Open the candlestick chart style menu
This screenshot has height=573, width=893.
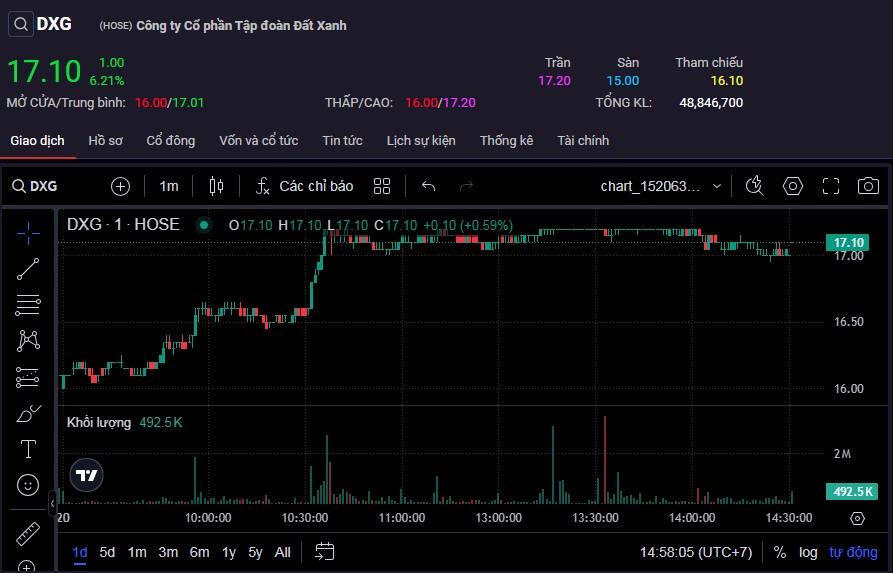(216, 186)
